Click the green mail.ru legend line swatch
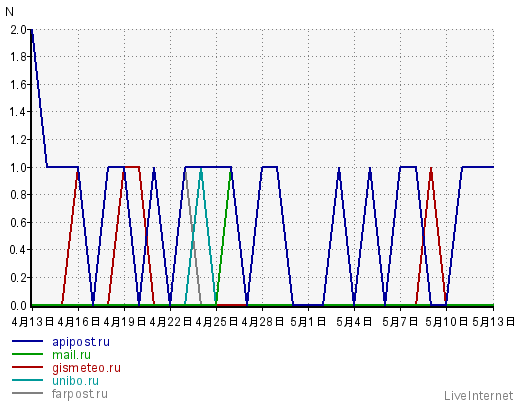This screenshot has height=405, width=520. [27, 354]
